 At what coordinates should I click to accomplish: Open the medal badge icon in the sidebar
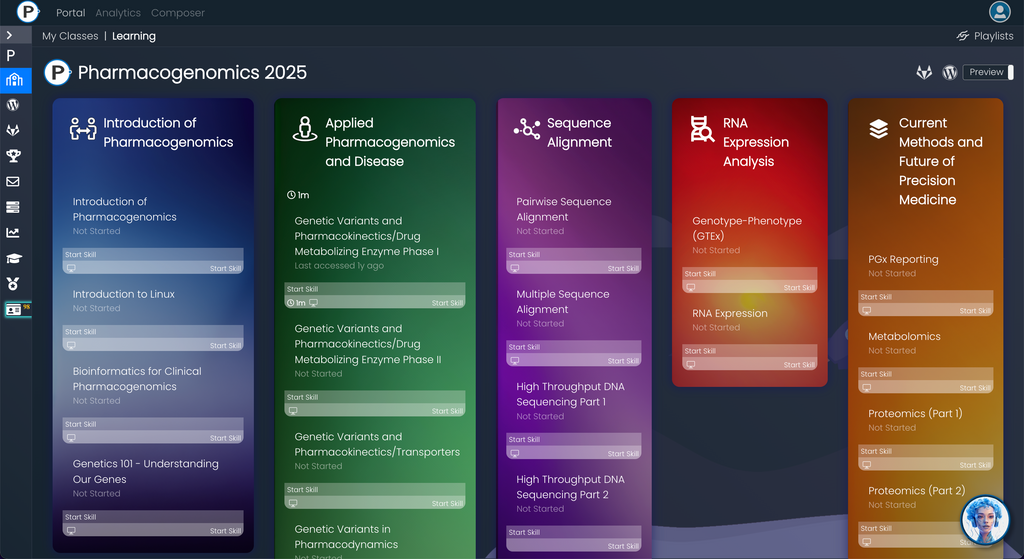[13, 283]
